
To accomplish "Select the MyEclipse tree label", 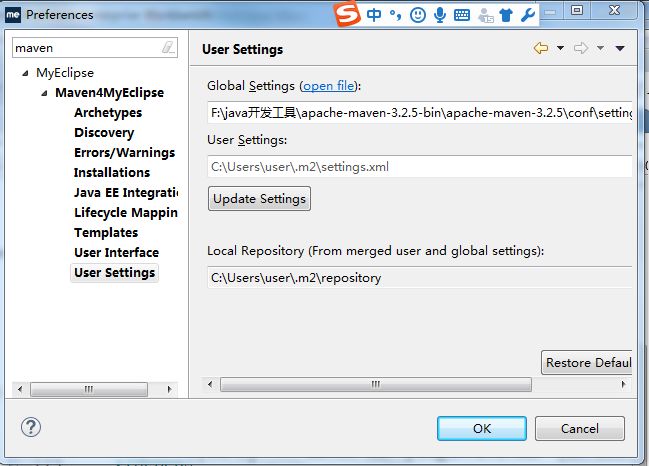I will [x=65, y=73].
